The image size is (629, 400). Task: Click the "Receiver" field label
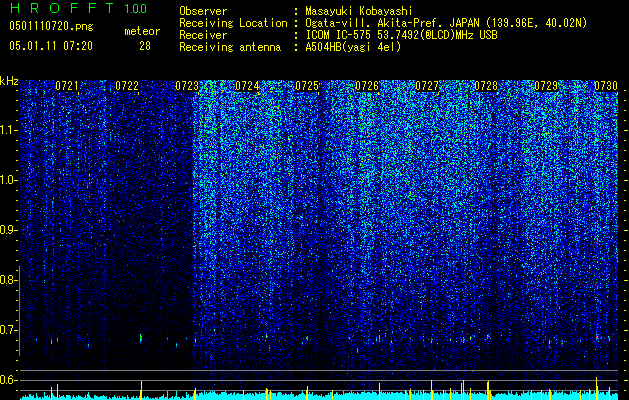203,35
